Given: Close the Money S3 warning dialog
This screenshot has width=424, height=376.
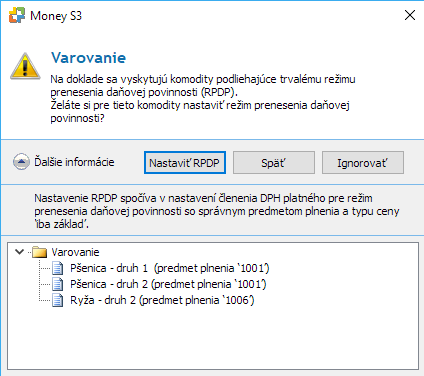Looking at the screenshot, I should [410, 15].
